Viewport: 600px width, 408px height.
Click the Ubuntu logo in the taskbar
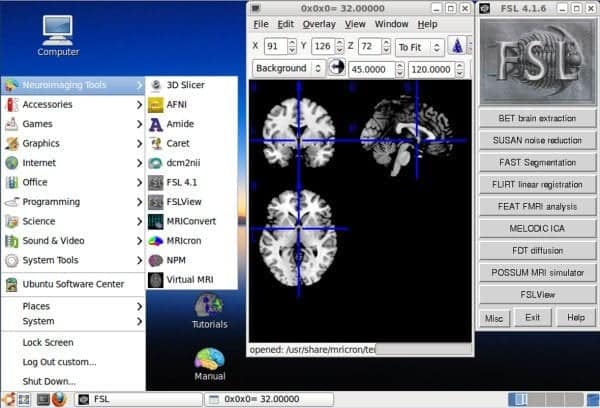[8, 399]
